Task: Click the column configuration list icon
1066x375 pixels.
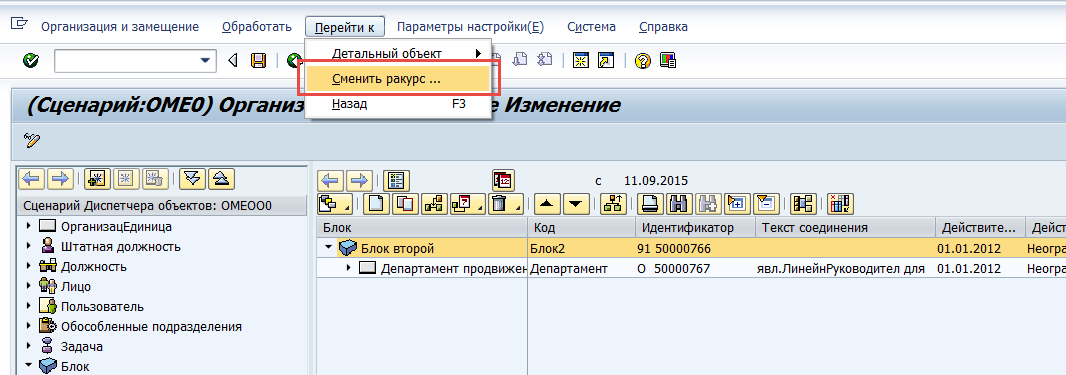Action: [396, 181]
